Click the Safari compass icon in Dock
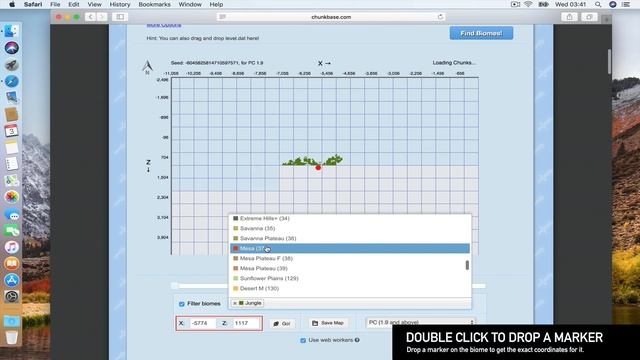 pos(11,81)
